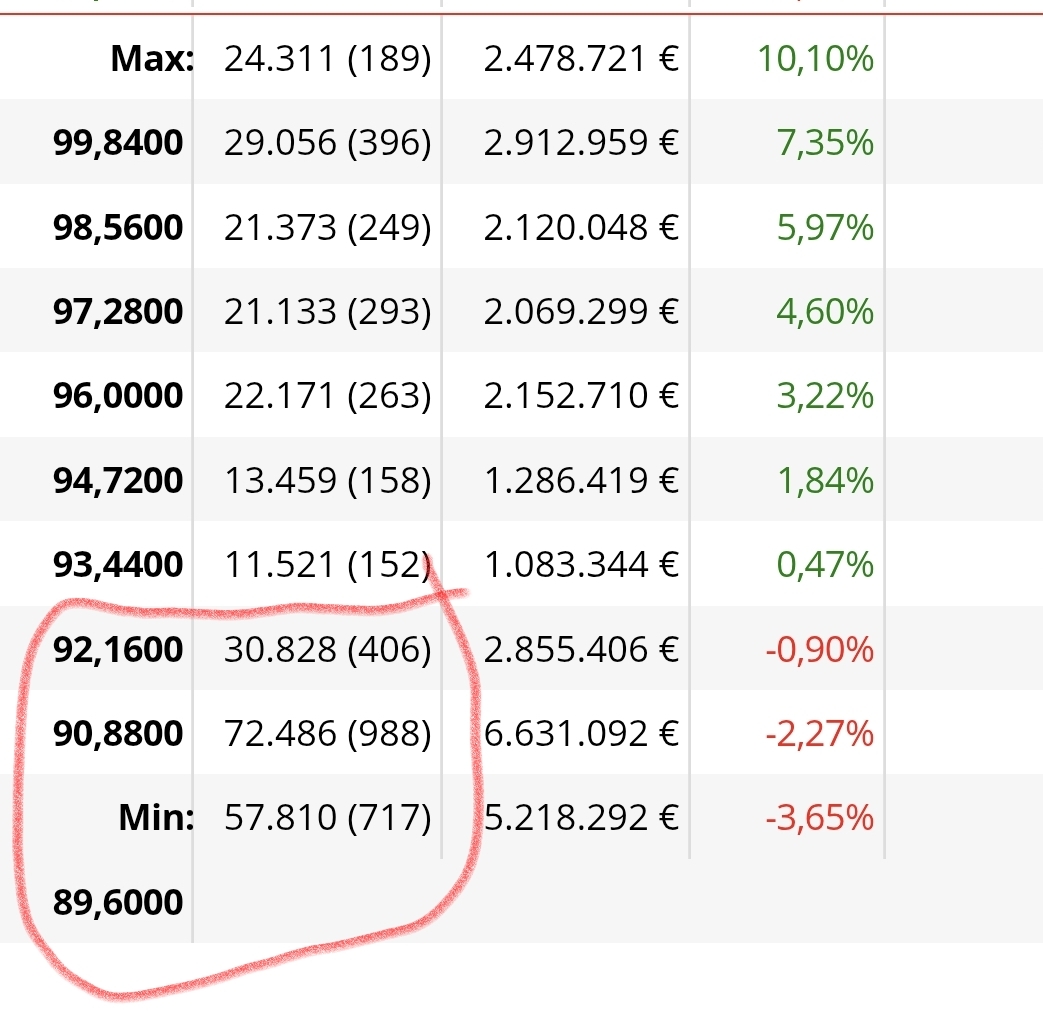Click turnover amount 6.631.092 €

[x=582, y=734]
